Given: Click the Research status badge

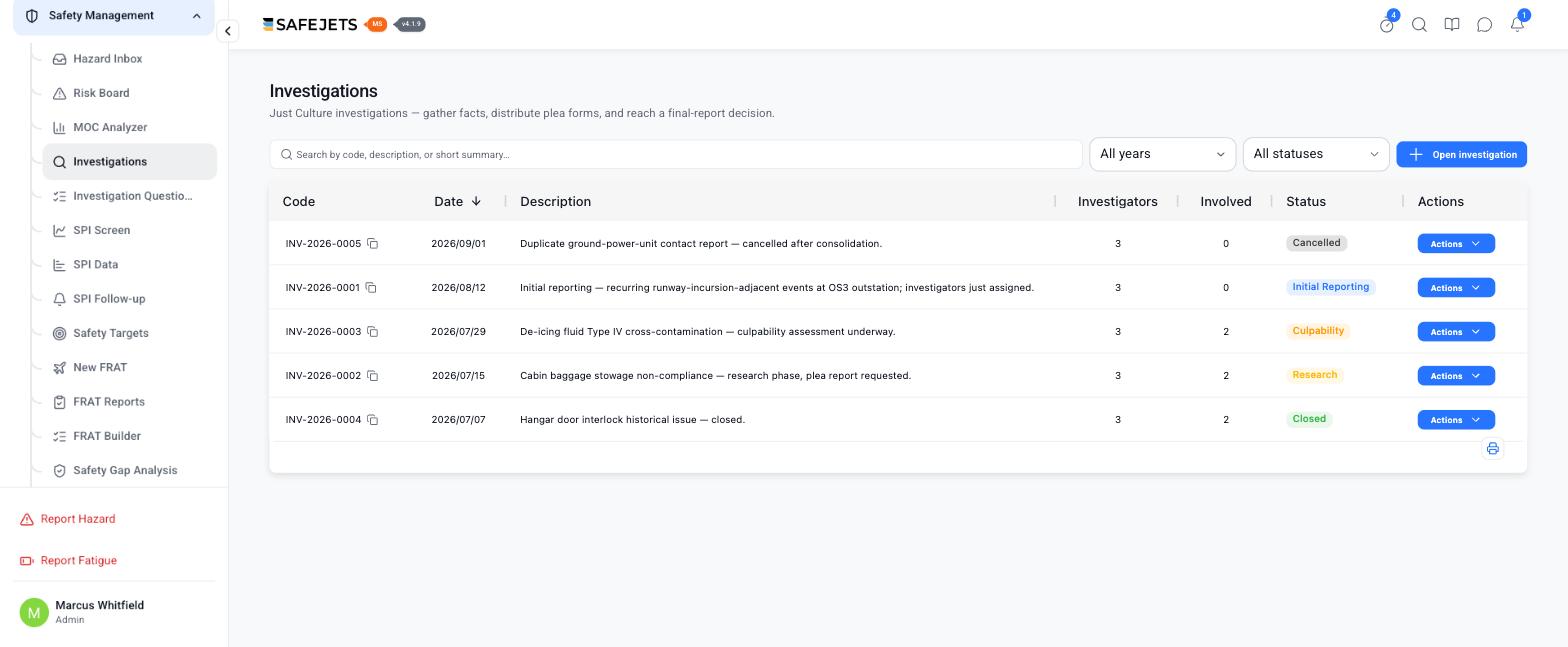Looking at the screenshot, I should (x=1314, y=375).
